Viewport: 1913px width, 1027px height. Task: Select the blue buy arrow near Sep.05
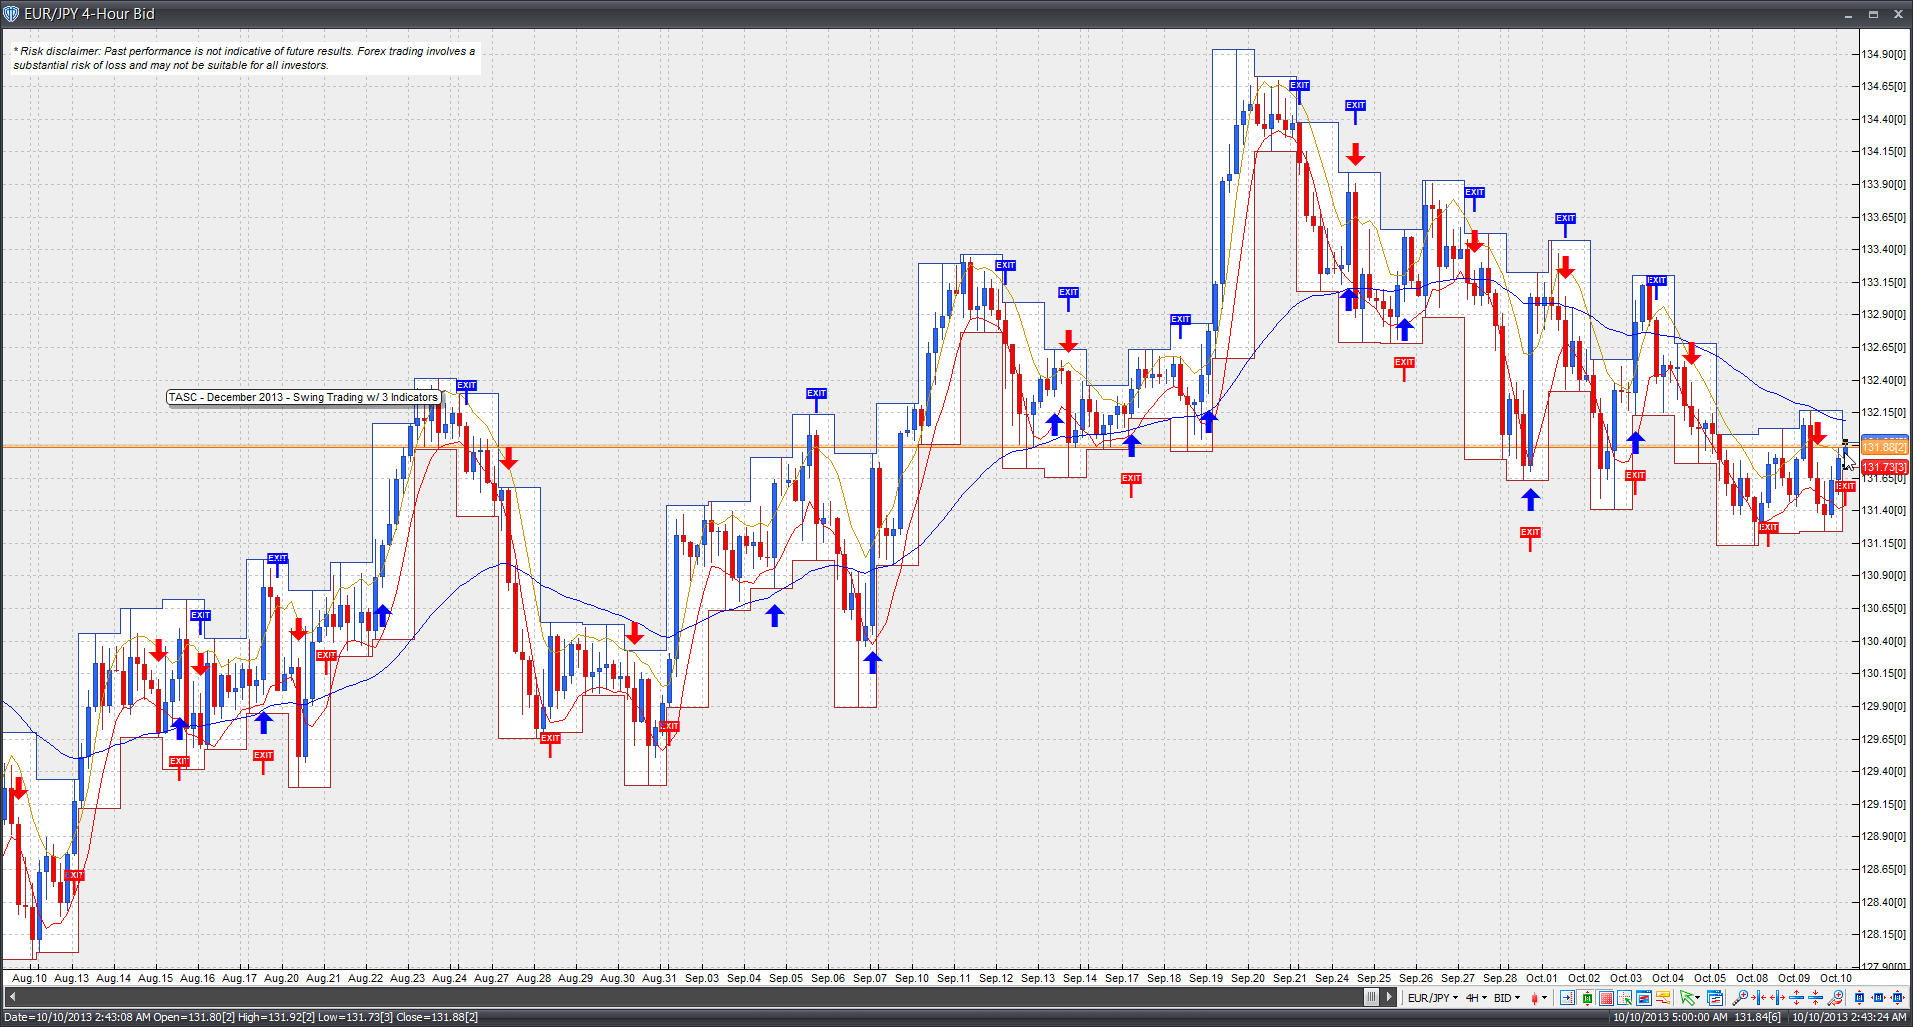coord(775,616)
